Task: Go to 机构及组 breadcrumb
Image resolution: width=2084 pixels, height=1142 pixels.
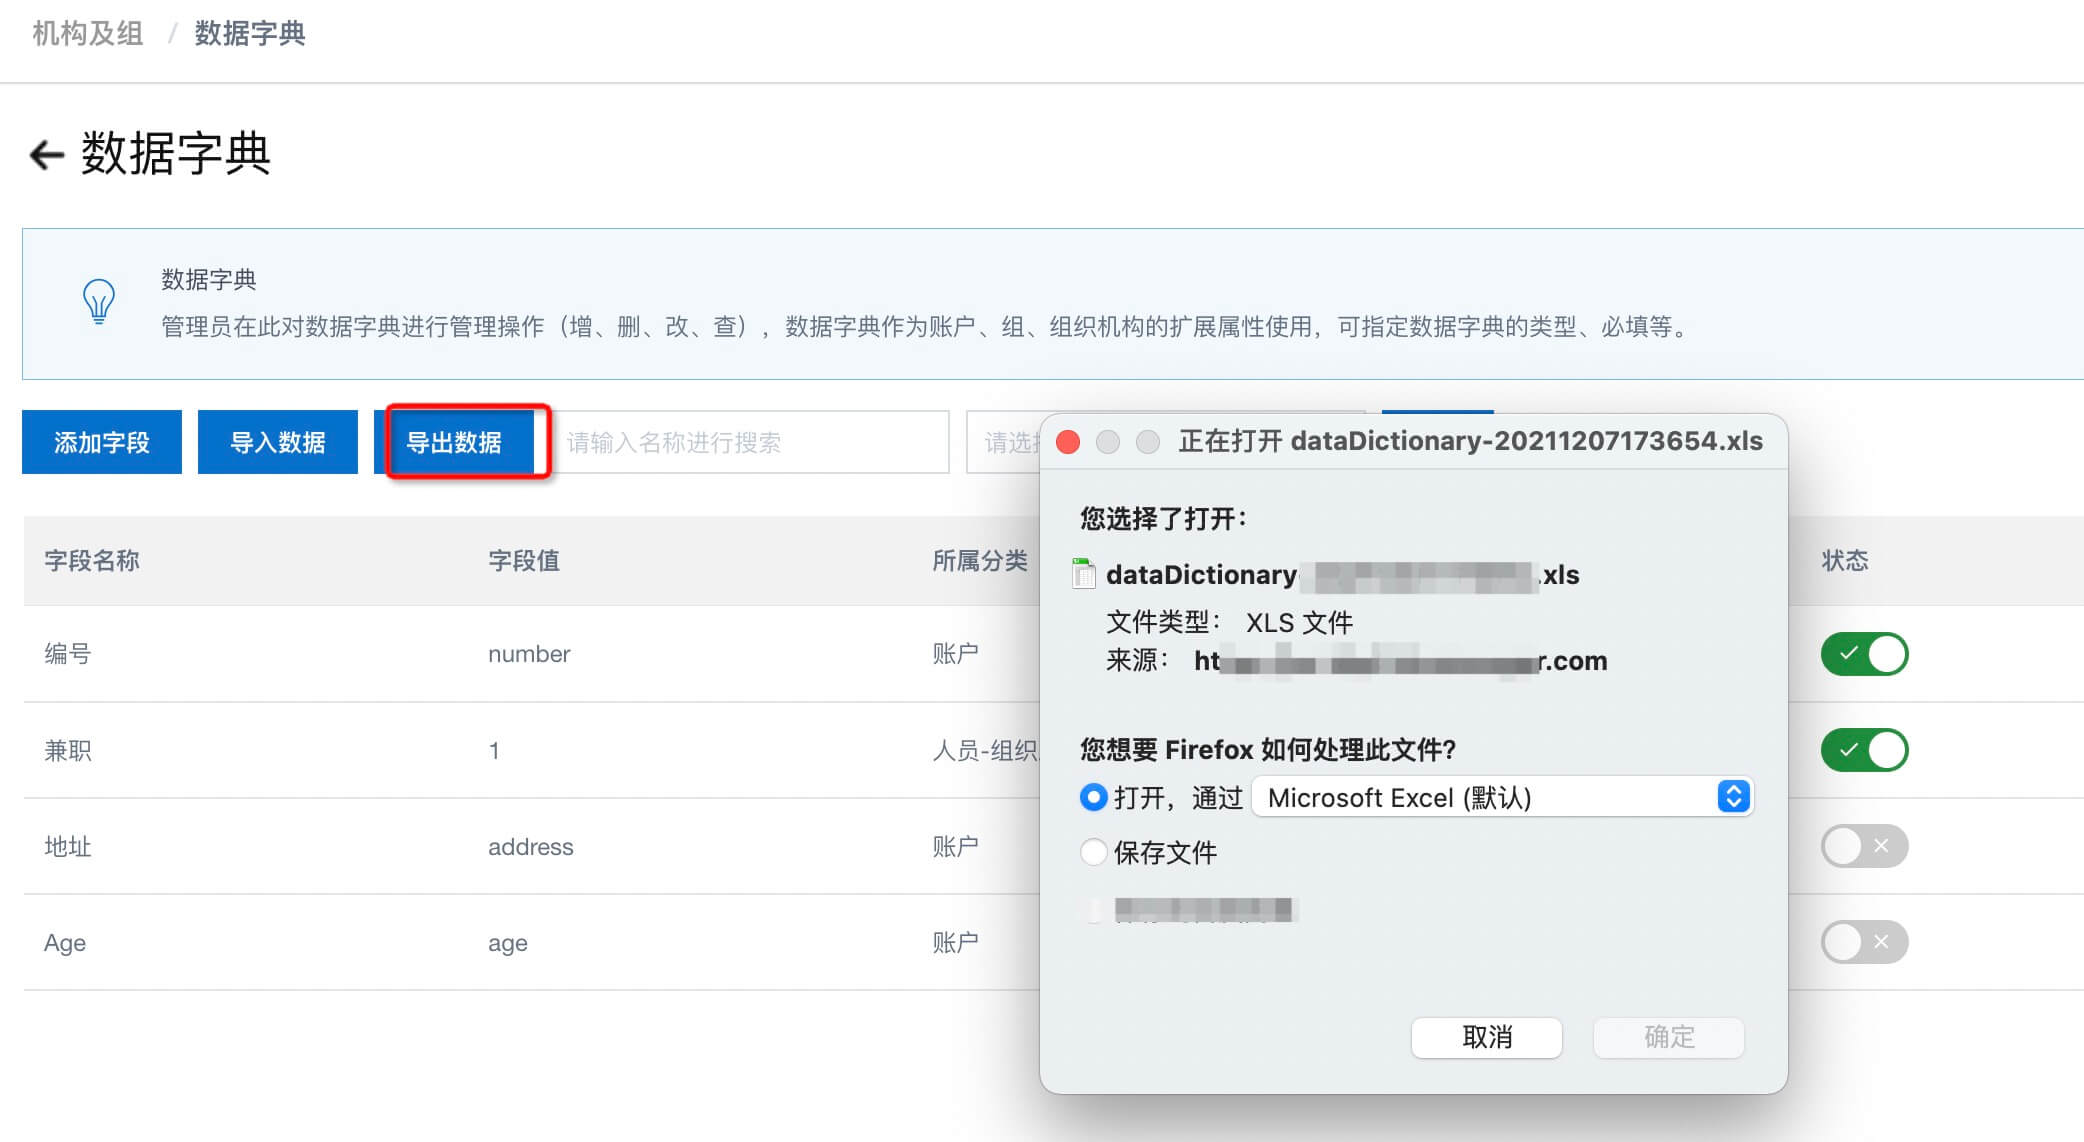Action: pos(88,34)
